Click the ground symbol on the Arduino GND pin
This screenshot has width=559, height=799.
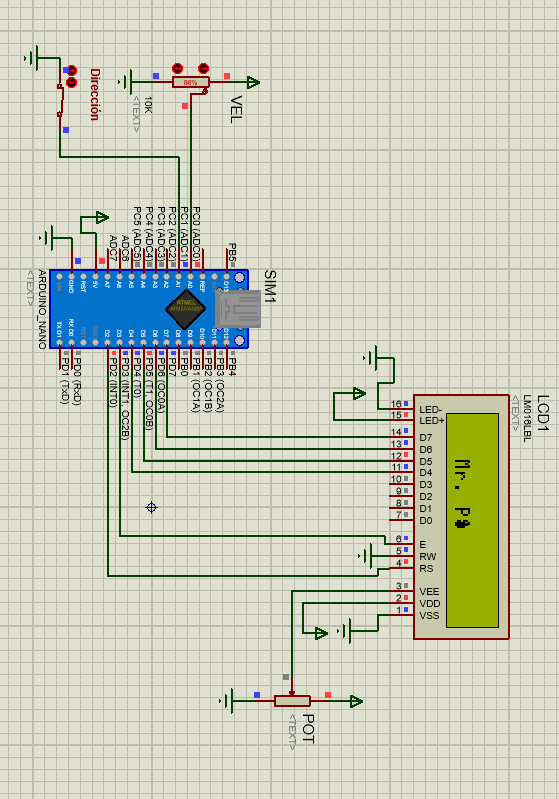(x=47, y=238)
